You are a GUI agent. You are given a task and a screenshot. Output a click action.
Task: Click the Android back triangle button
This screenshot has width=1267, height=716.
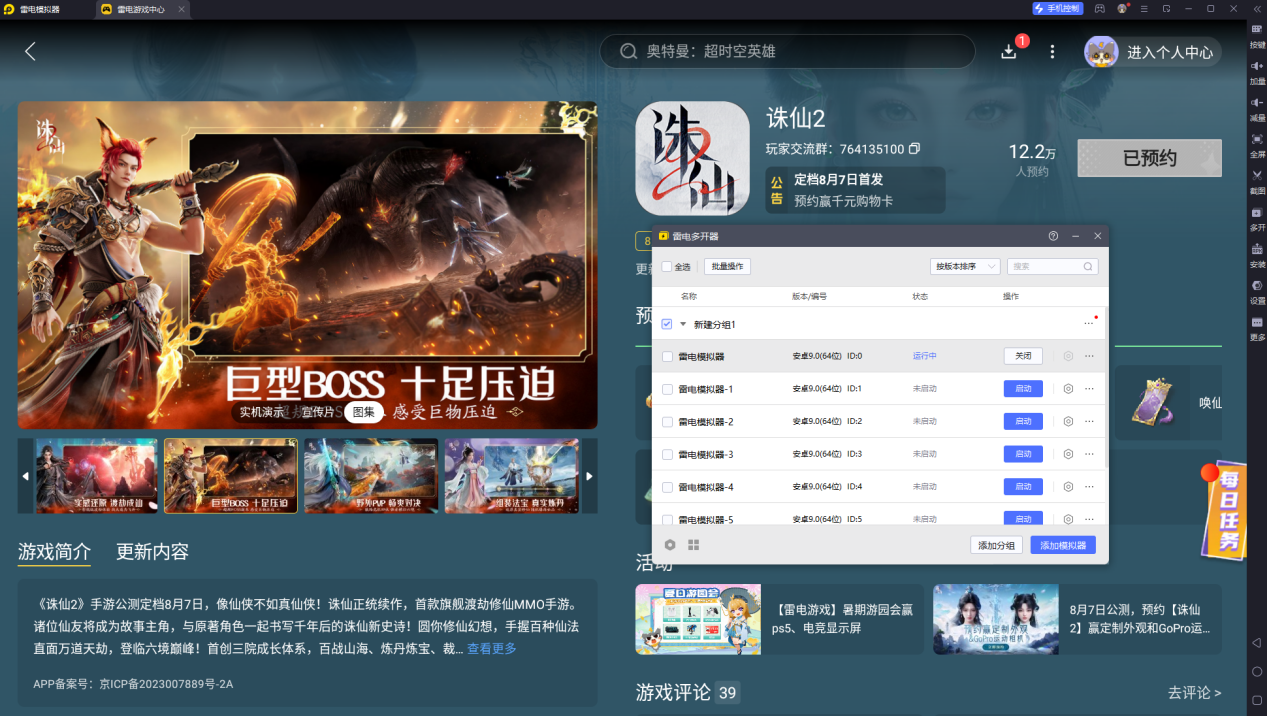(x=1257, y=642)
